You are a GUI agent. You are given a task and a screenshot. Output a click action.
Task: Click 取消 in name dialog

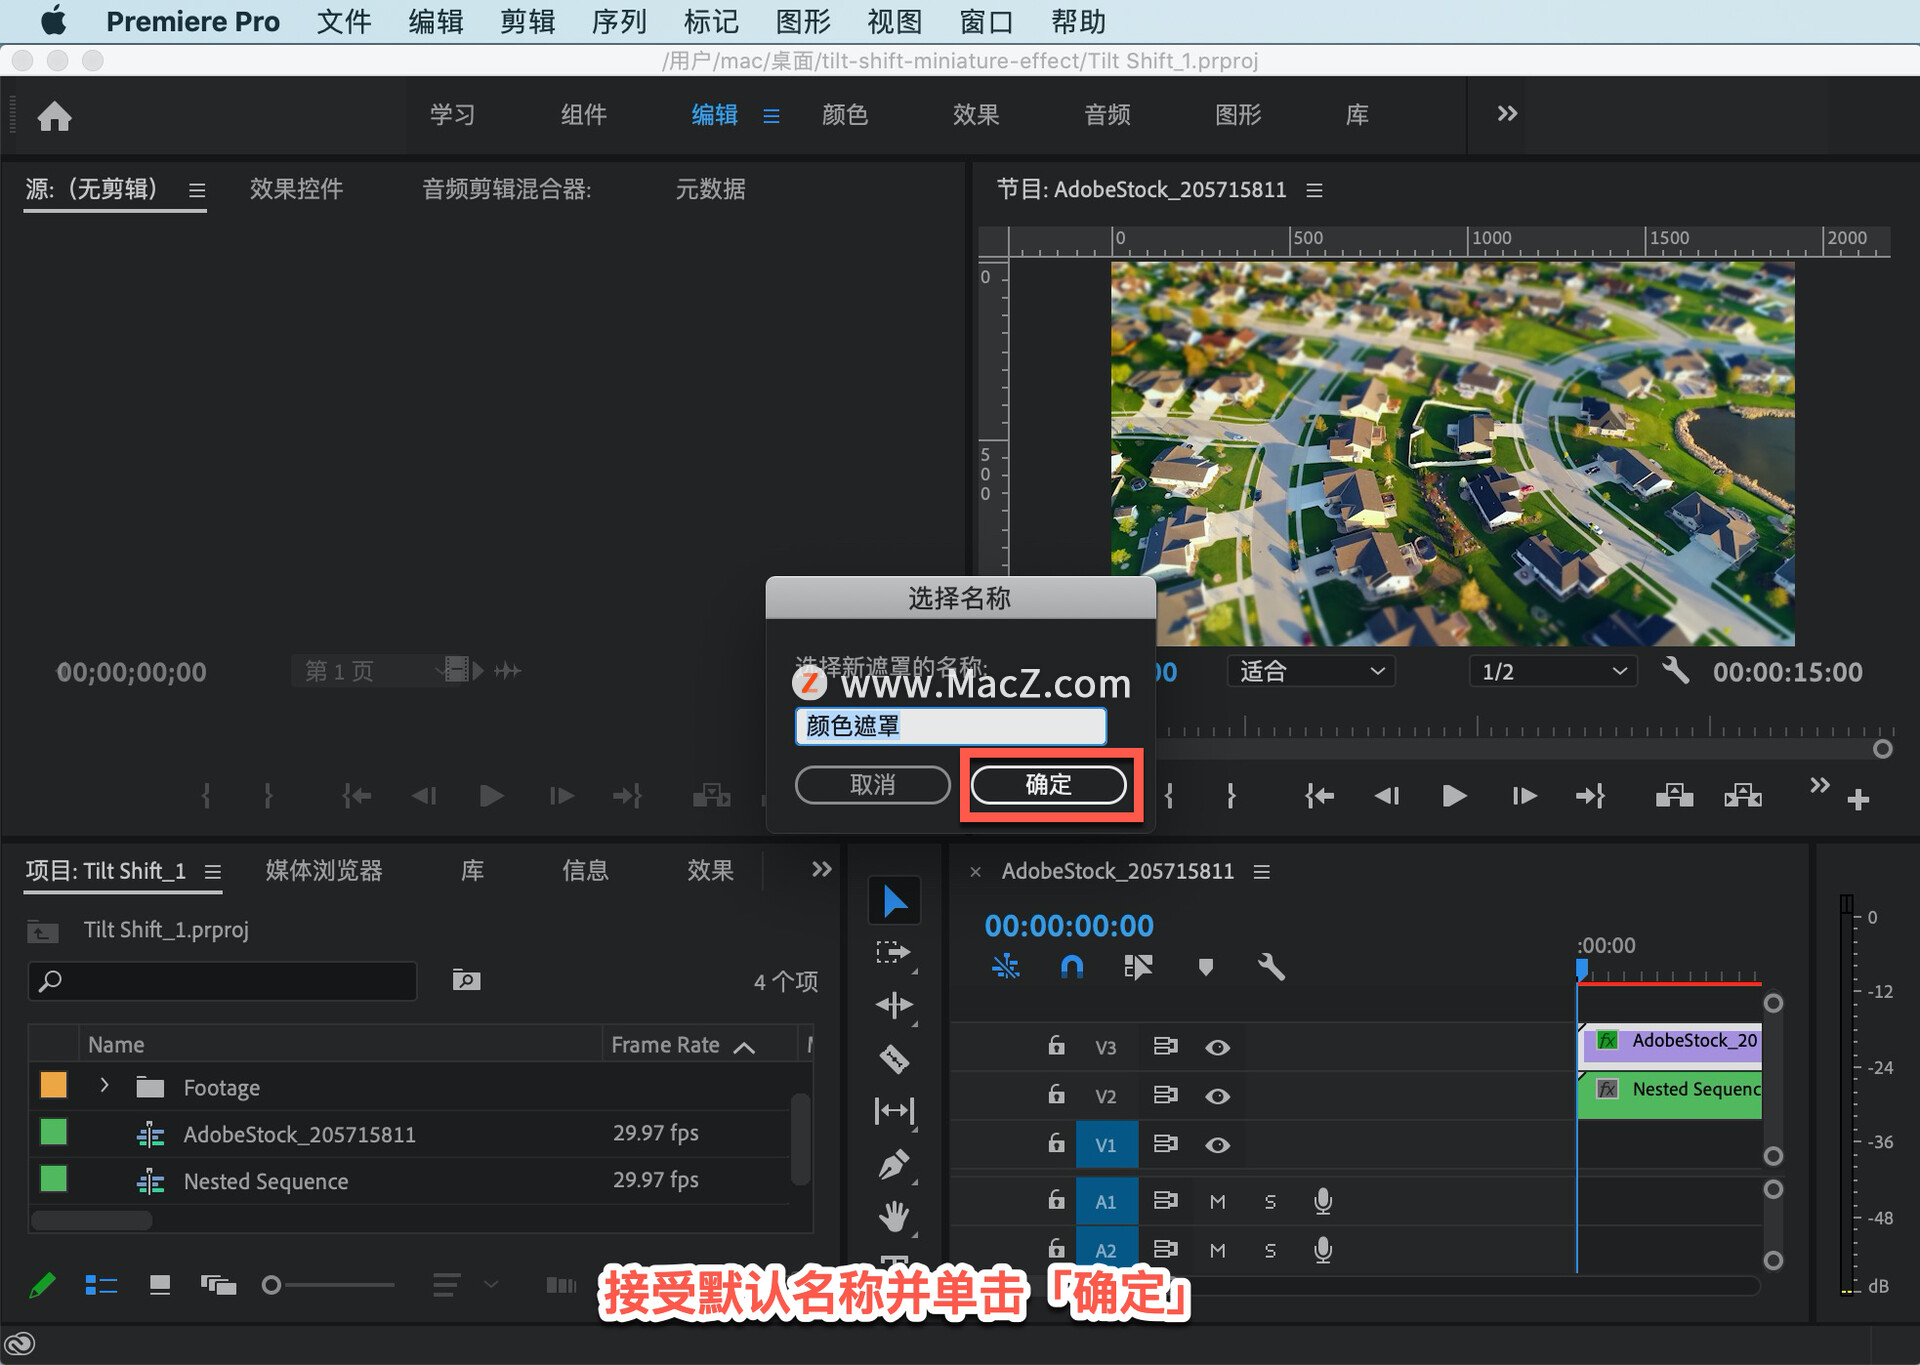[x=872, y=785]
